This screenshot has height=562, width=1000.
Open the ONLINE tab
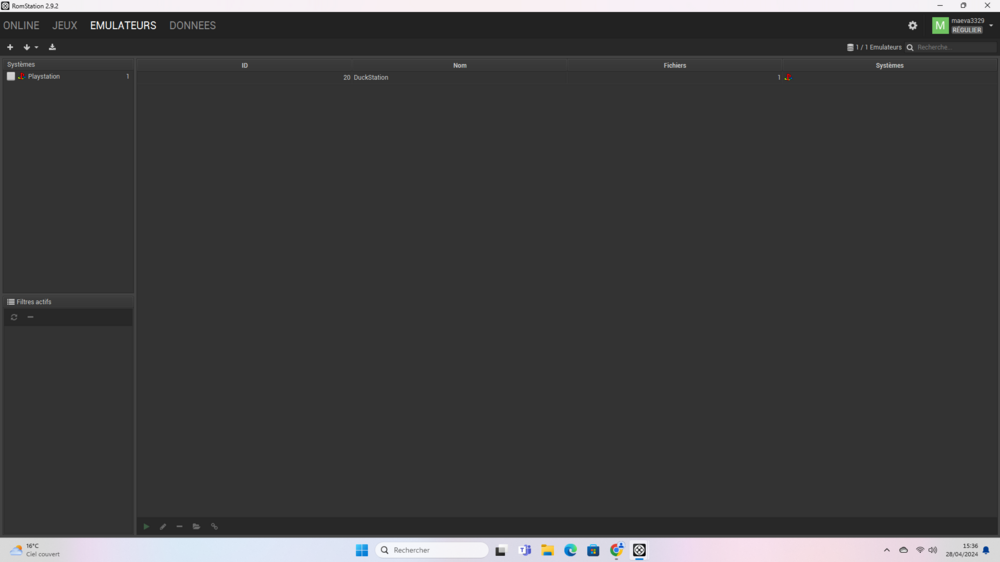pyautogui.click(x=21, y=25)
